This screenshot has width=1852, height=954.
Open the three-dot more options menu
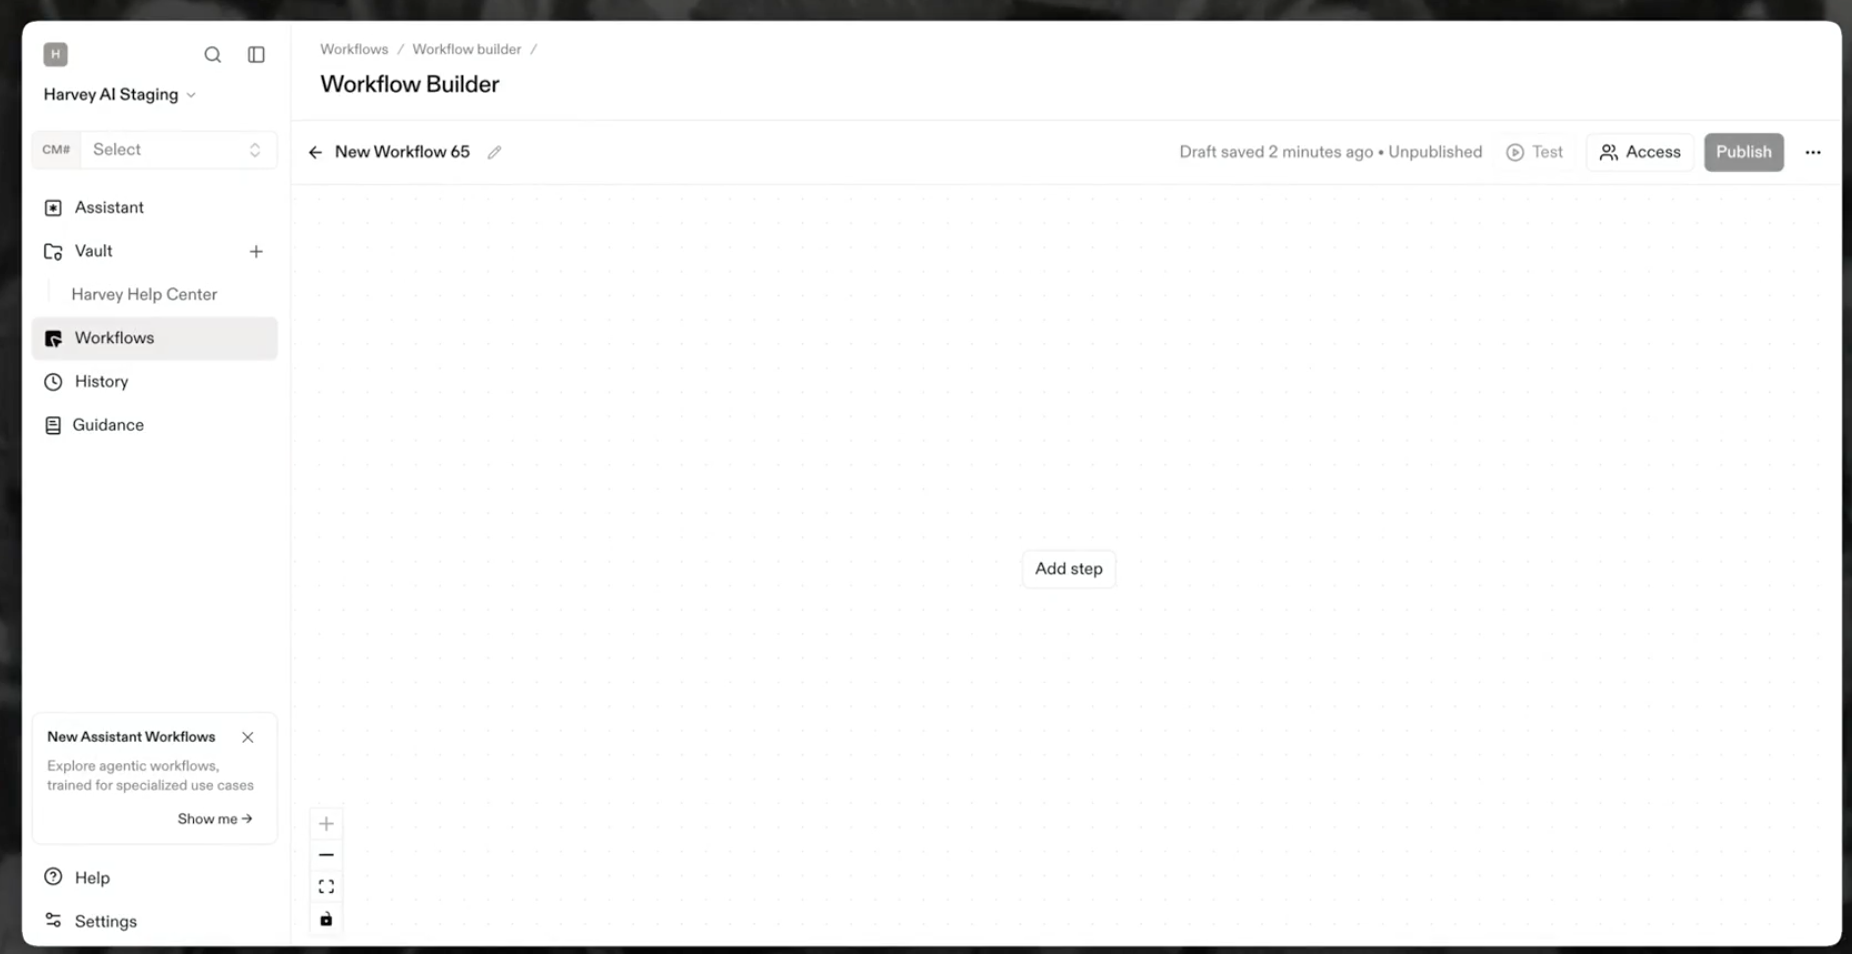coord(1812,153)
